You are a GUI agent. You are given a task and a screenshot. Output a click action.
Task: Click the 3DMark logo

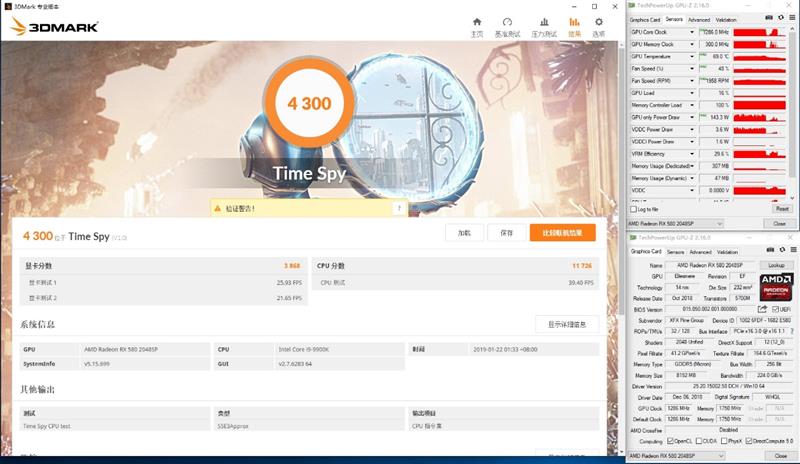54,27
